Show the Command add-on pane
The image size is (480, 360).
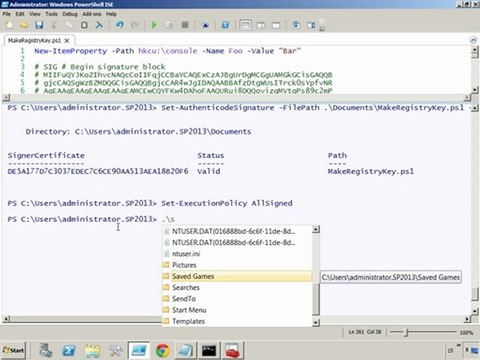pyautogui.click(x=311, y=25)
